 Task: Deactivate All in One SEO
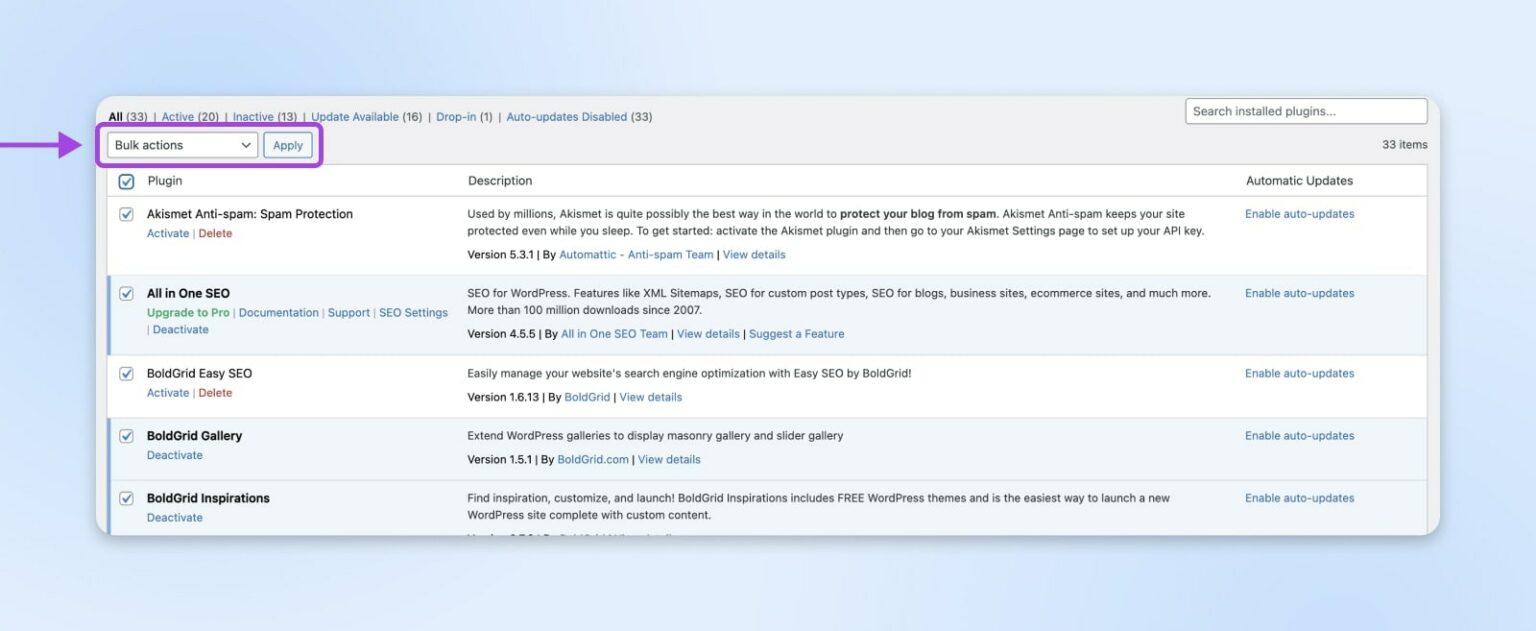[181, 329]
